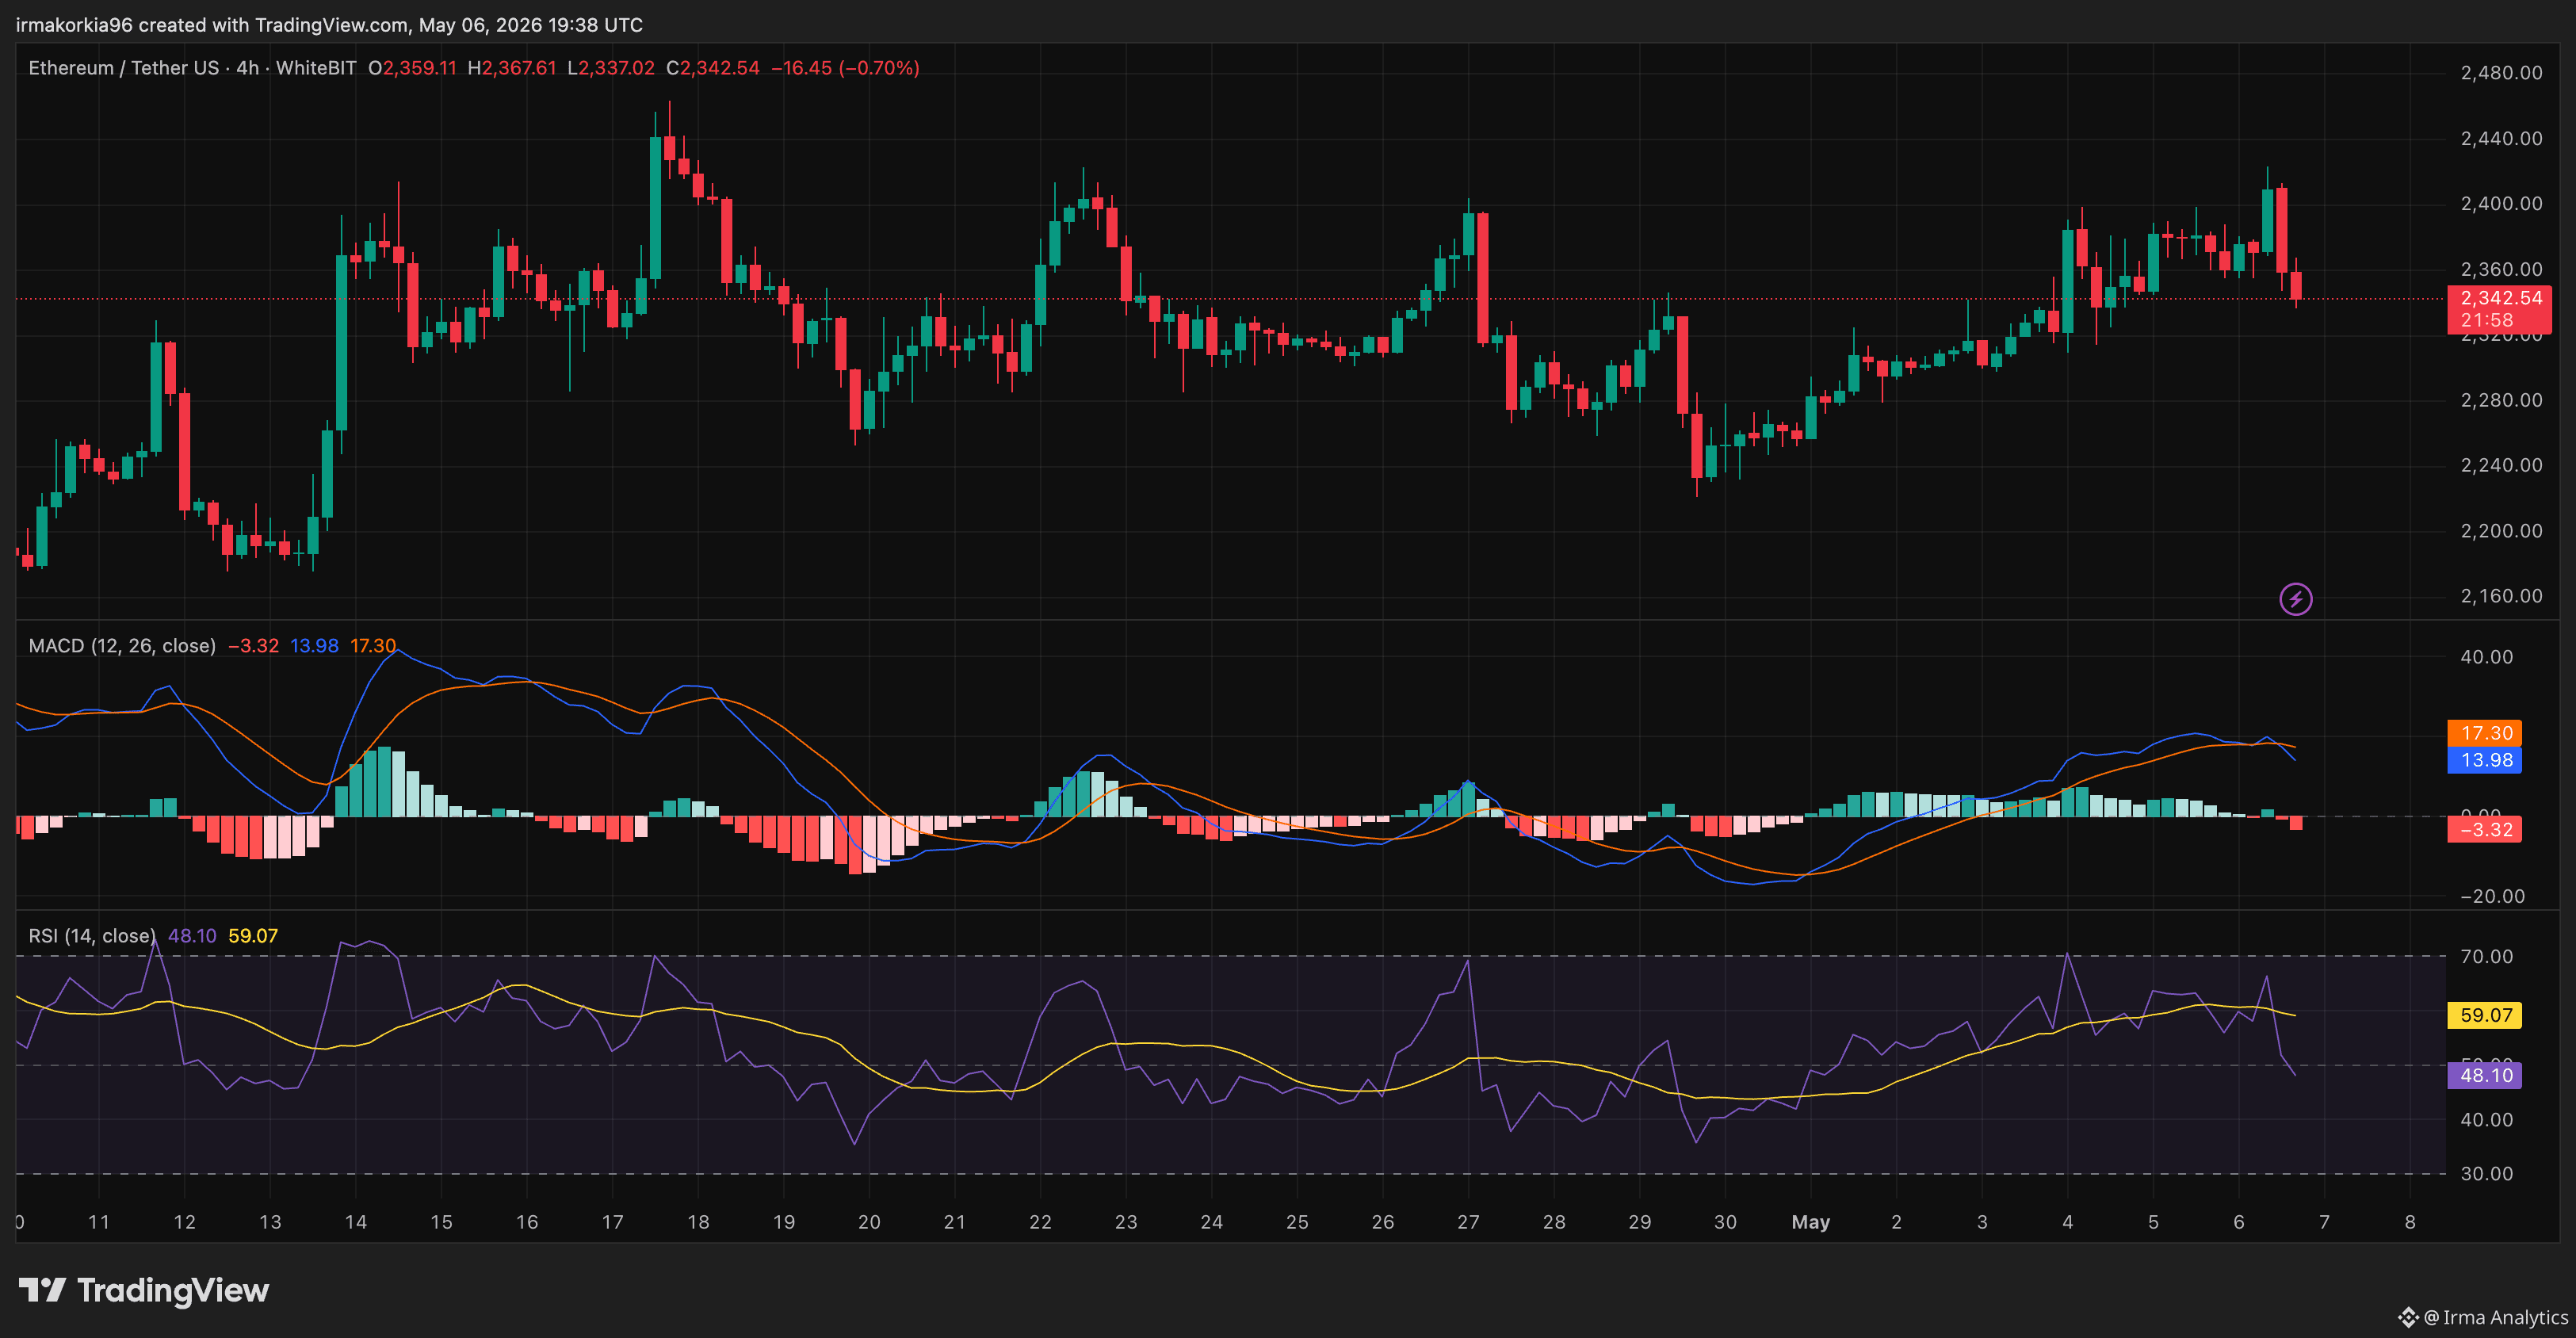Screen dimensions: 2576x1338
Task: Click the 2,280.00 price axis label
Action: (2501, 400)
